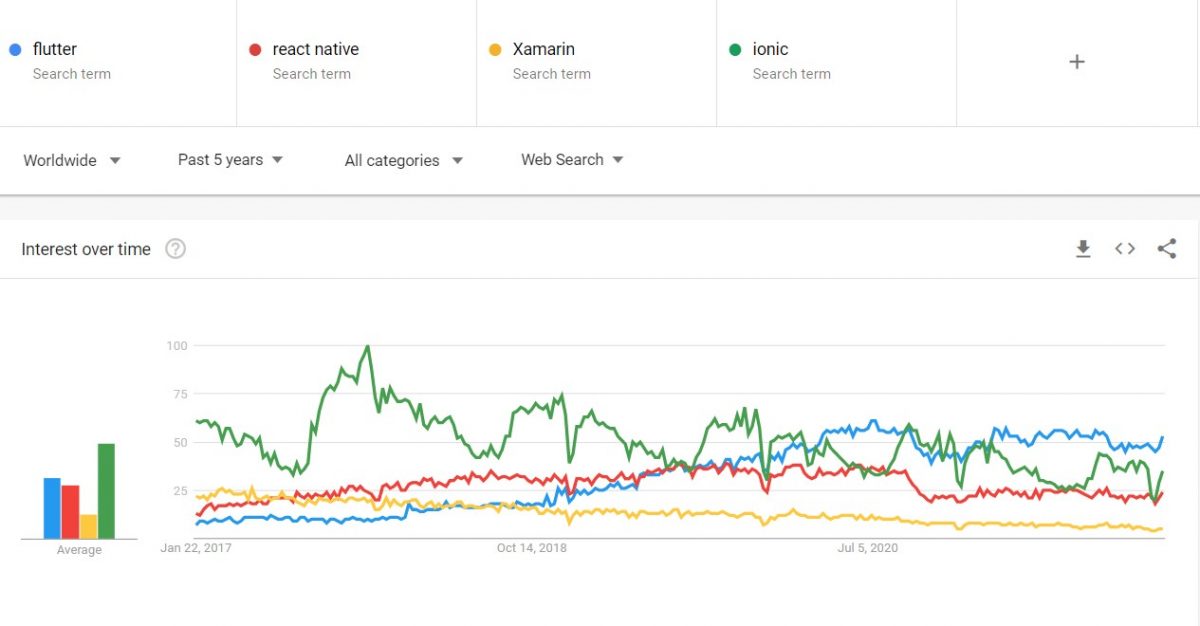The width and height of the screenshot is (1200, 626).
Task: Click the red react native color dot
Action: tap(256, 48)
